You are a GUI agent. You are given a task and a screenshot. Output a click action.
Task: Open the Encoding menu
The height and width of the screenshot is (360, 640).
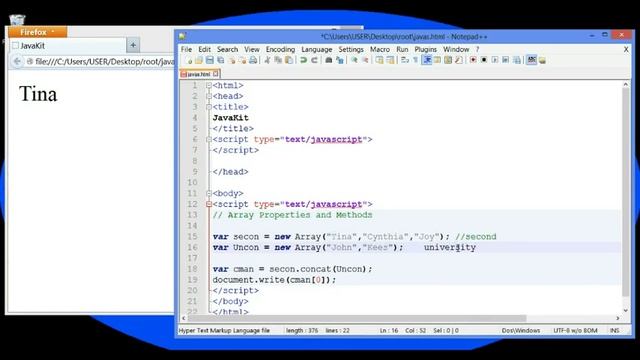point(280,49)
